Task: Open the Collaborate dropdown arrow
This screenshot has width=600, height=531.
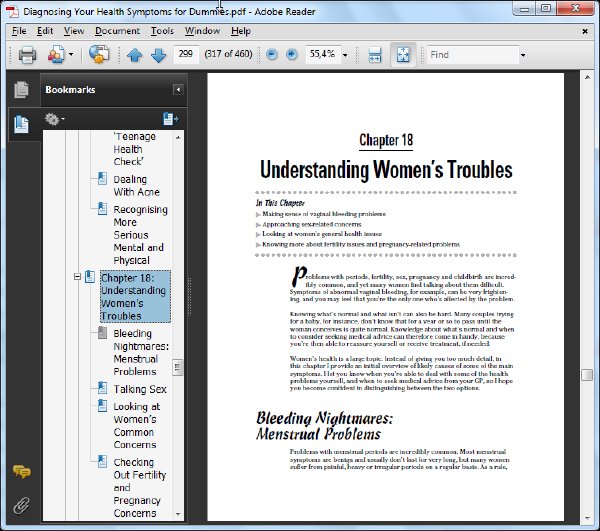Action: 71,55
